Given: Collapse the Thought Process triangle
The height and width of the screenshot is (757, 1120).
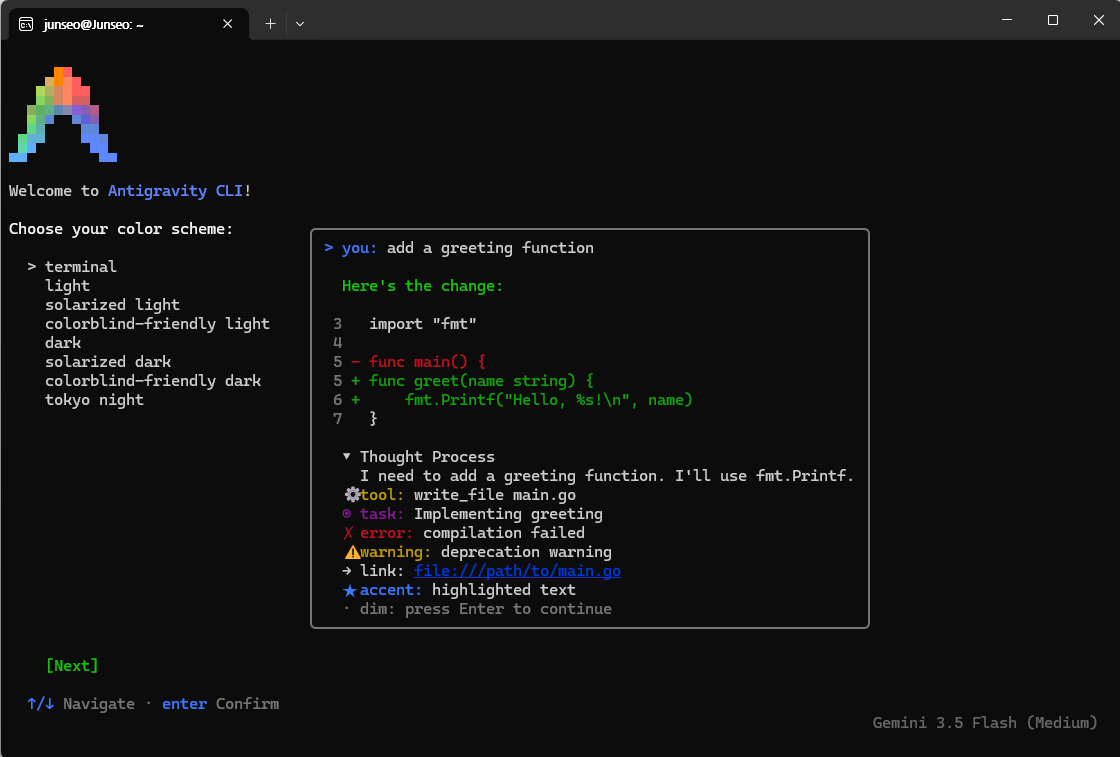Looking at the screenshot, I should click(346, 456).
